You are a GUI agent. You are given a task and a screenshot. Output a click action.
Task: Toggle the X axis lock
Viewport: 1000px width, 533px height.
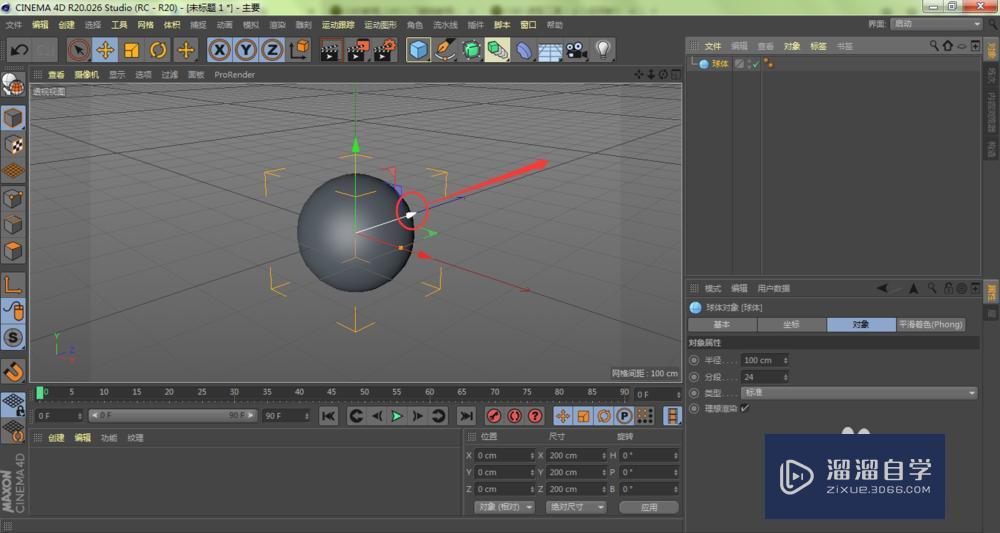point(219,50)
